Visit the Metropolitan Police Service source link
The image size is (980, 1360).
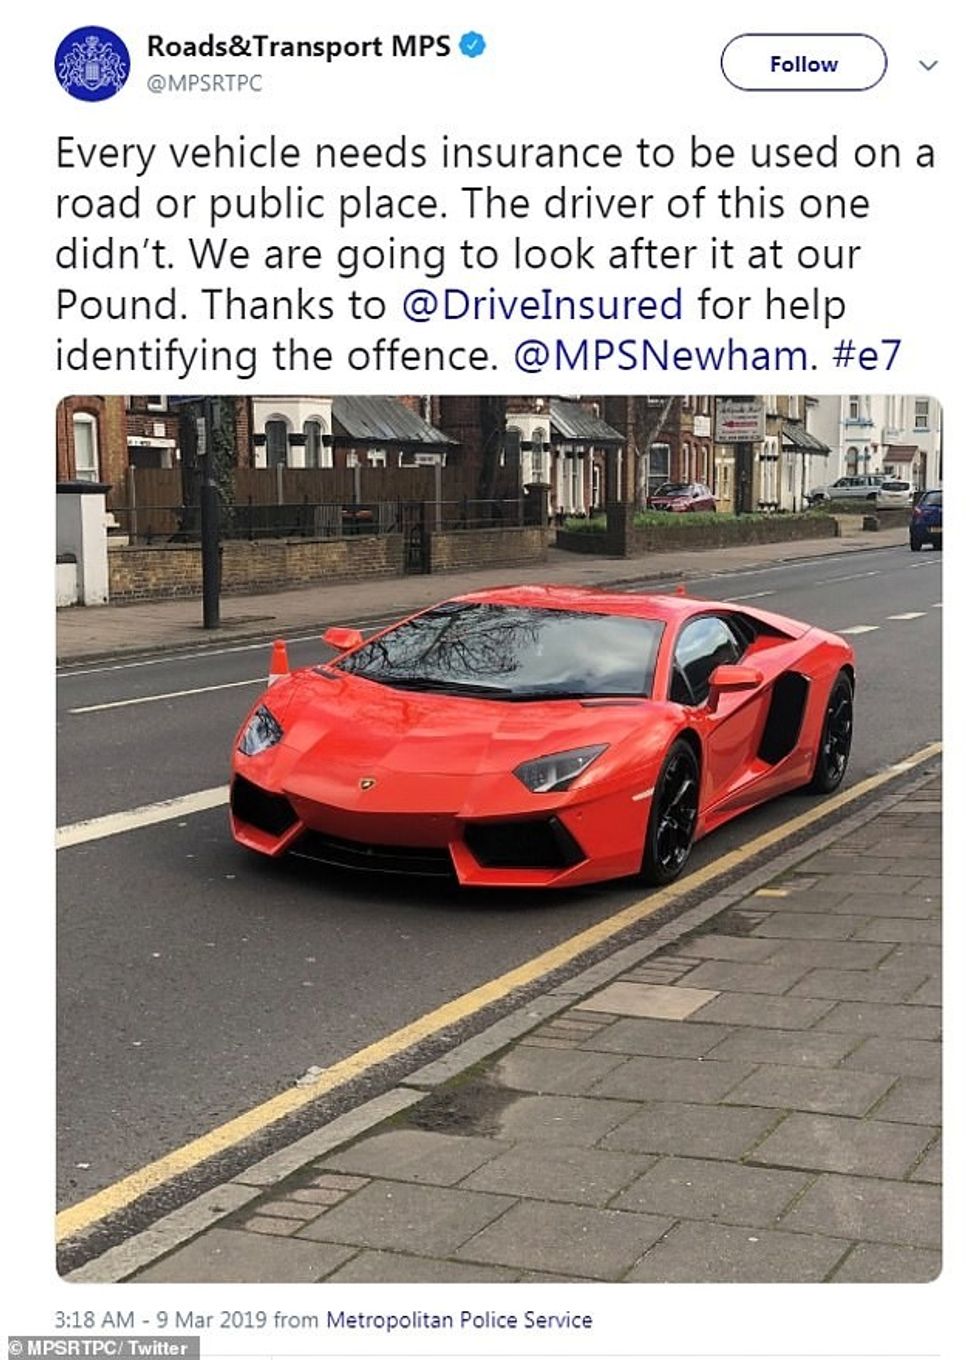click(x=459, y=1320)
